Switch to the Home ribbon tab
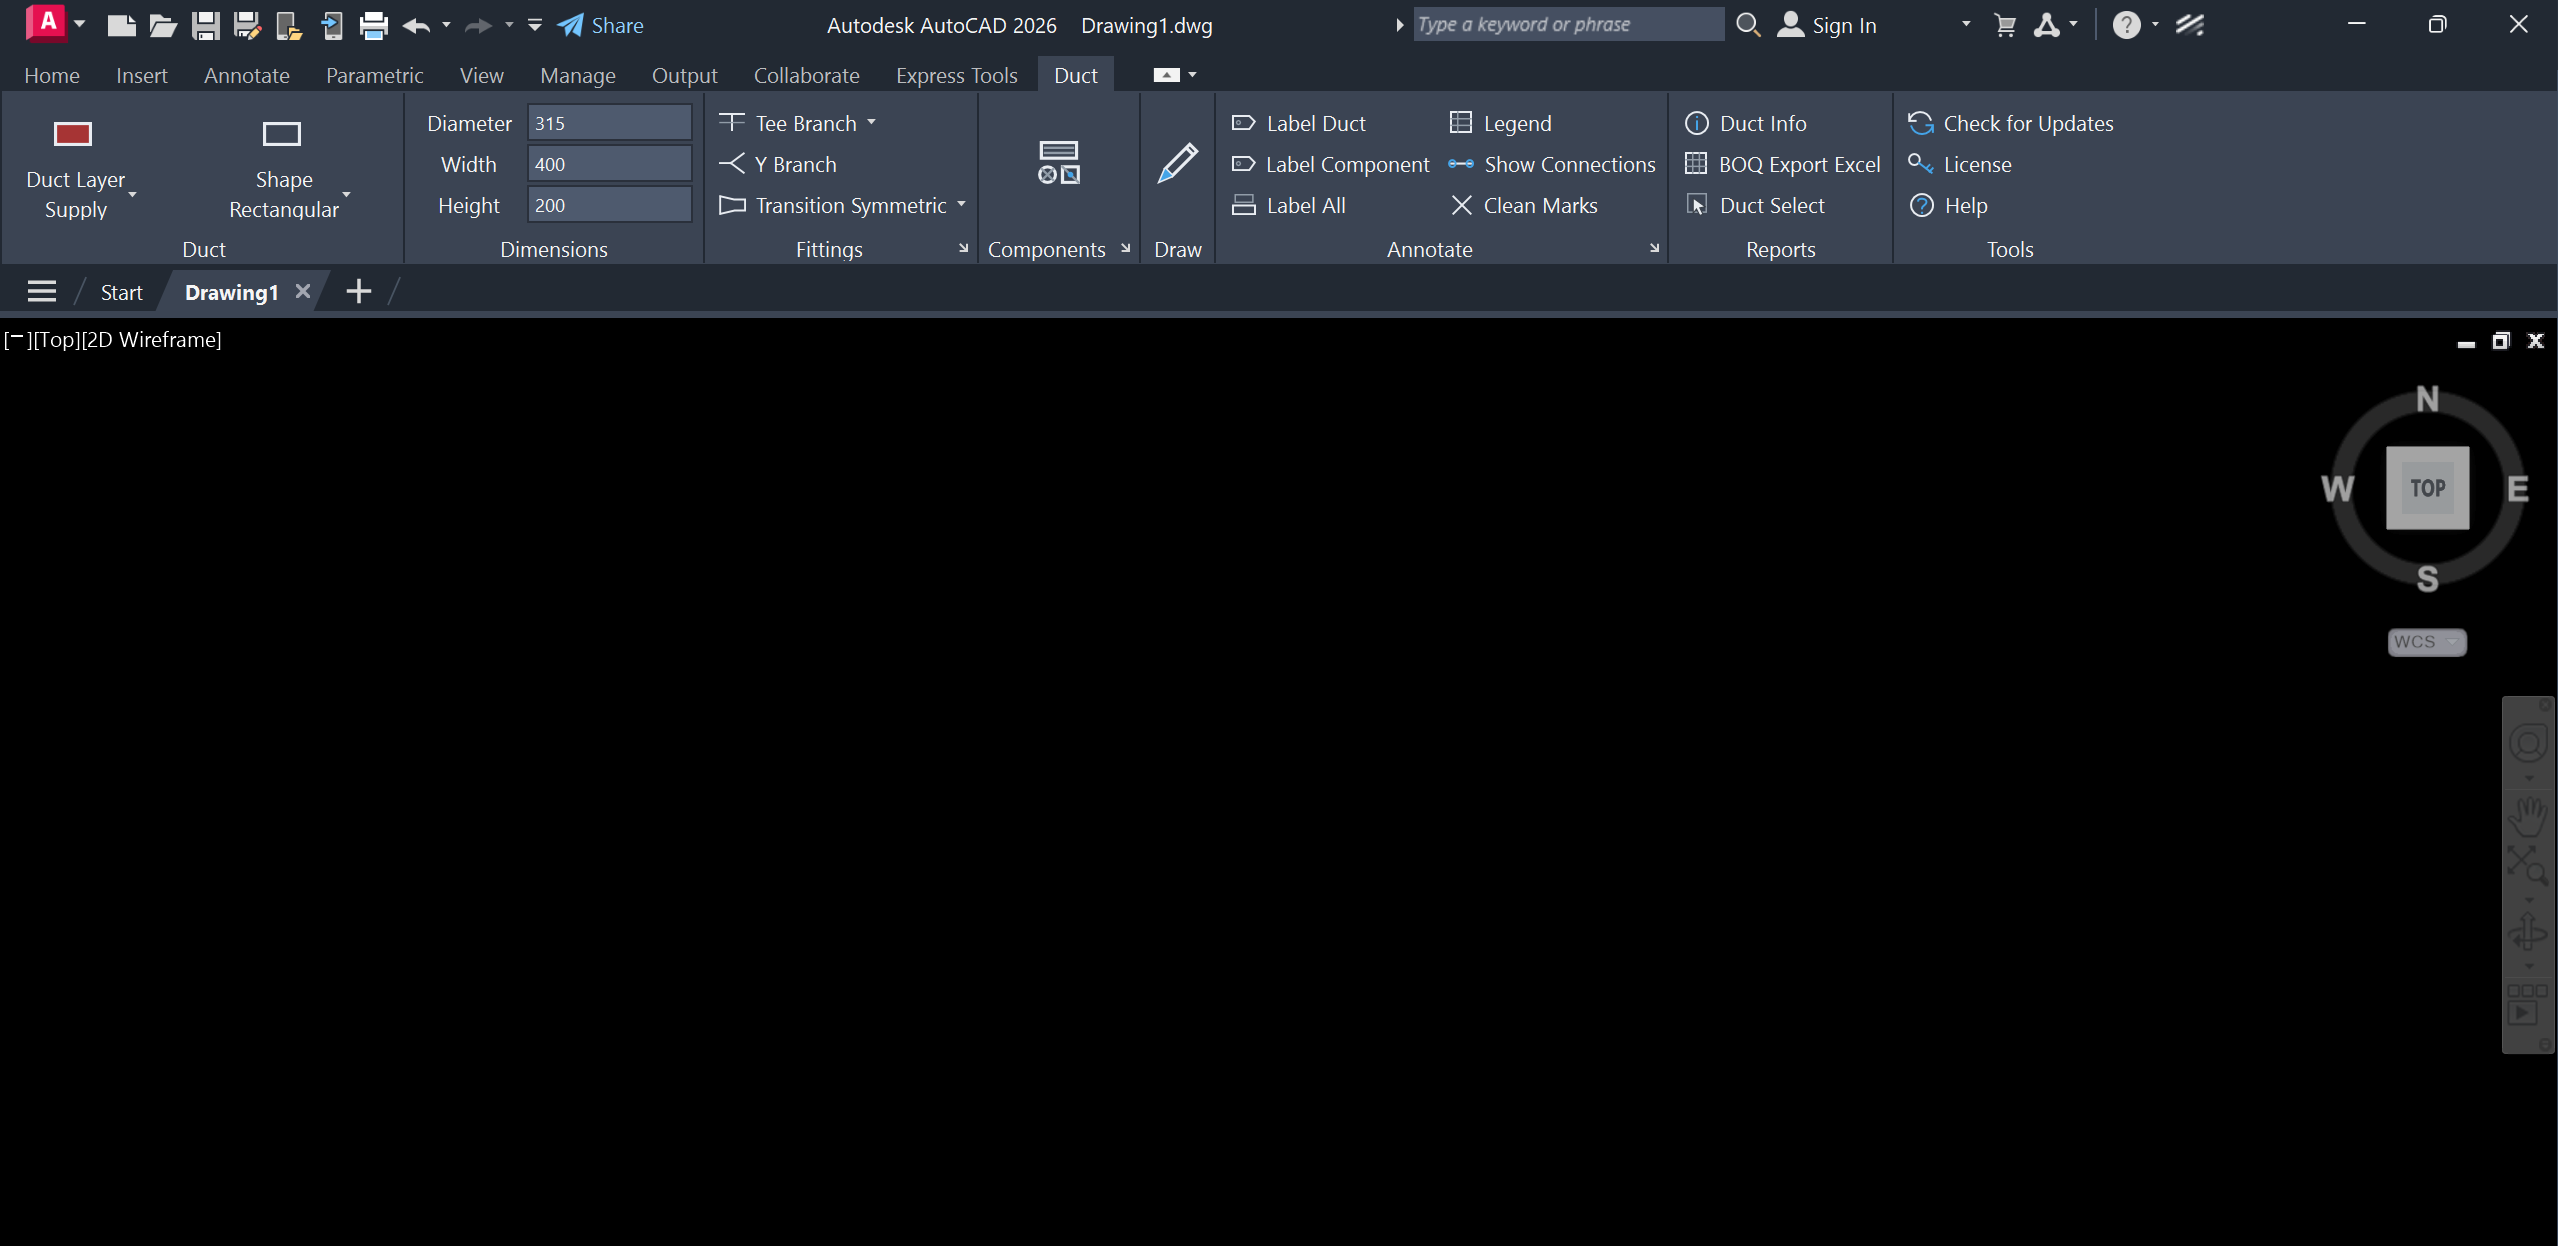 tap(52, 75)
